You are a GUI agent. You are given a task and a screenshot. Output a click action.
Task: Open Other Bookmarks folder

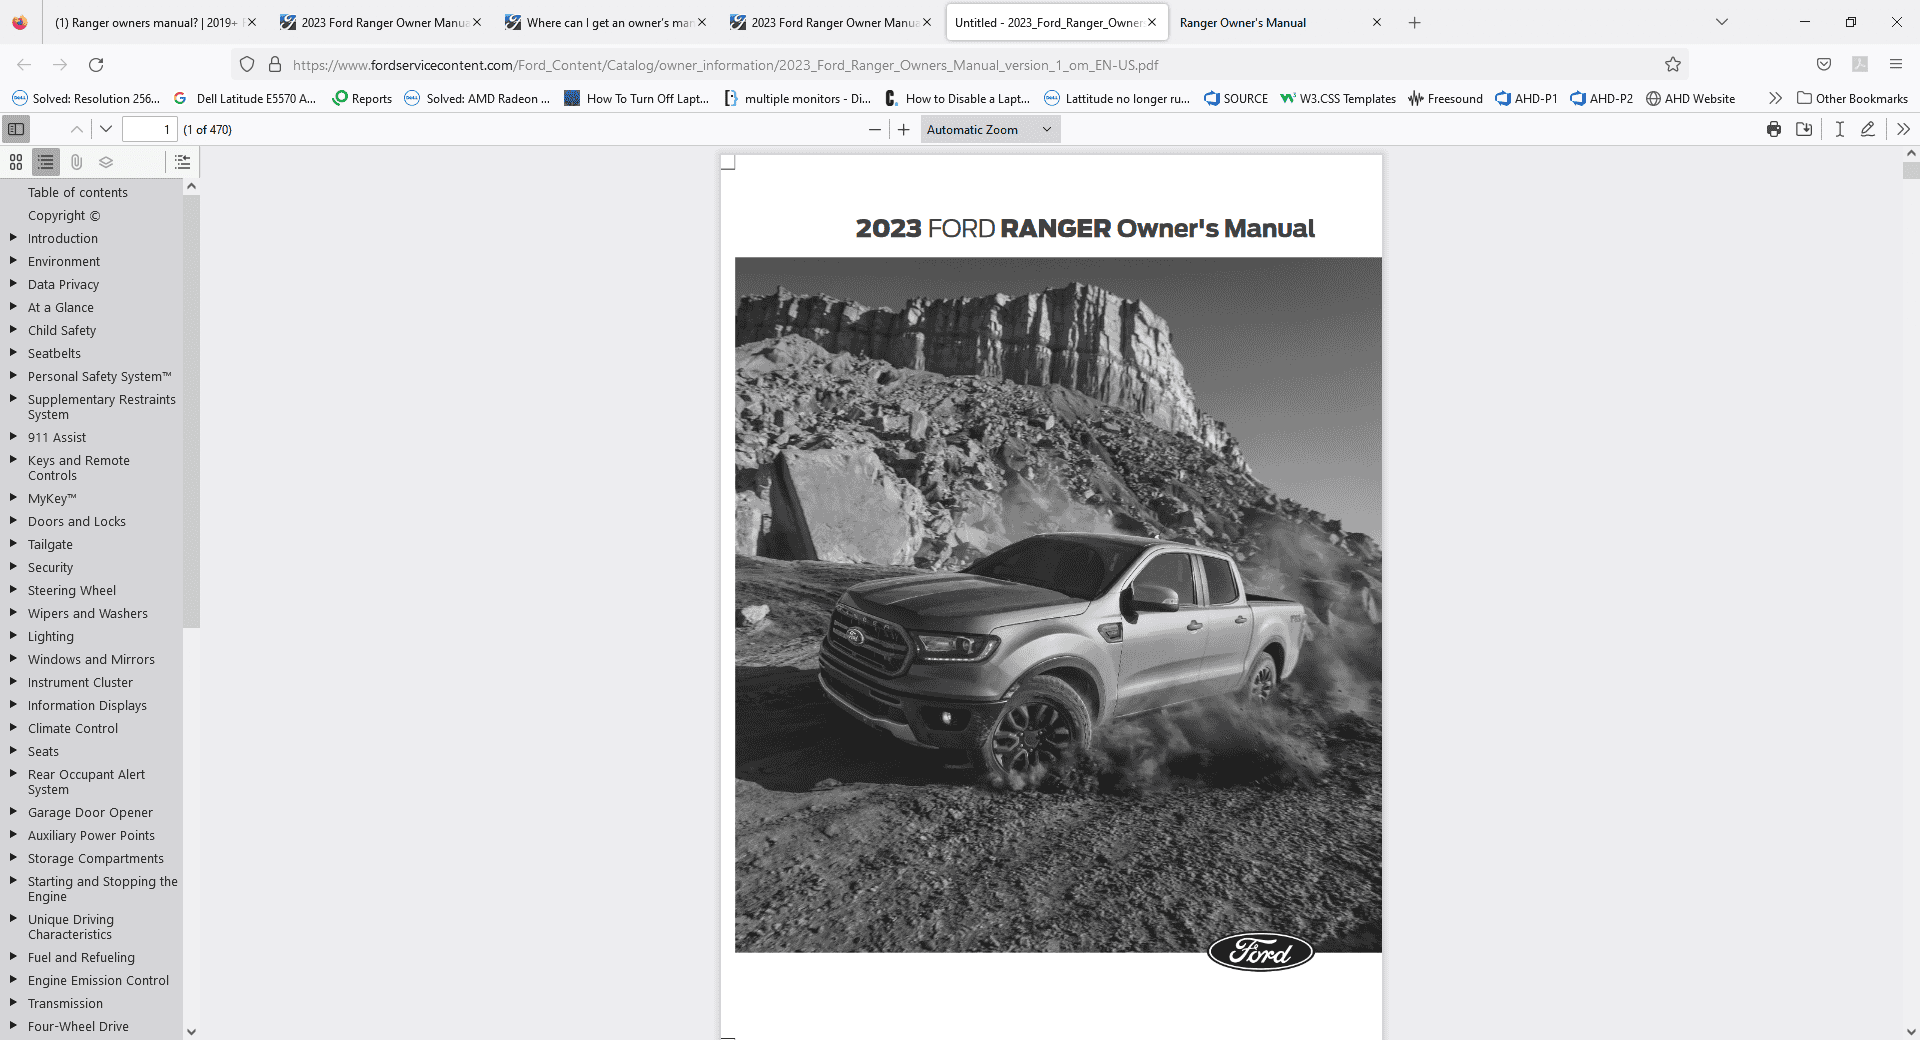tap(1852, 98)
